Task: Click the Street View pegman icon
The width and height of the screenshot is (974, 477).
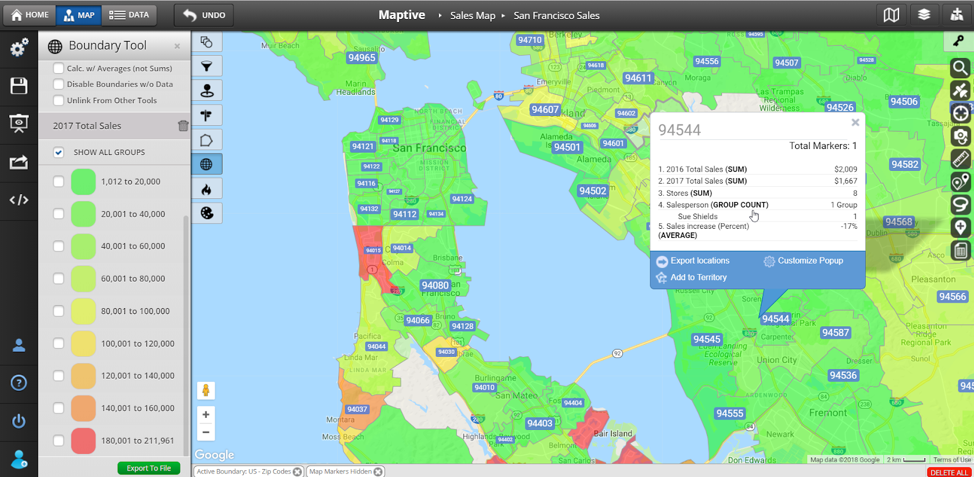Action: pyautogui.click(x=206, y=391)
